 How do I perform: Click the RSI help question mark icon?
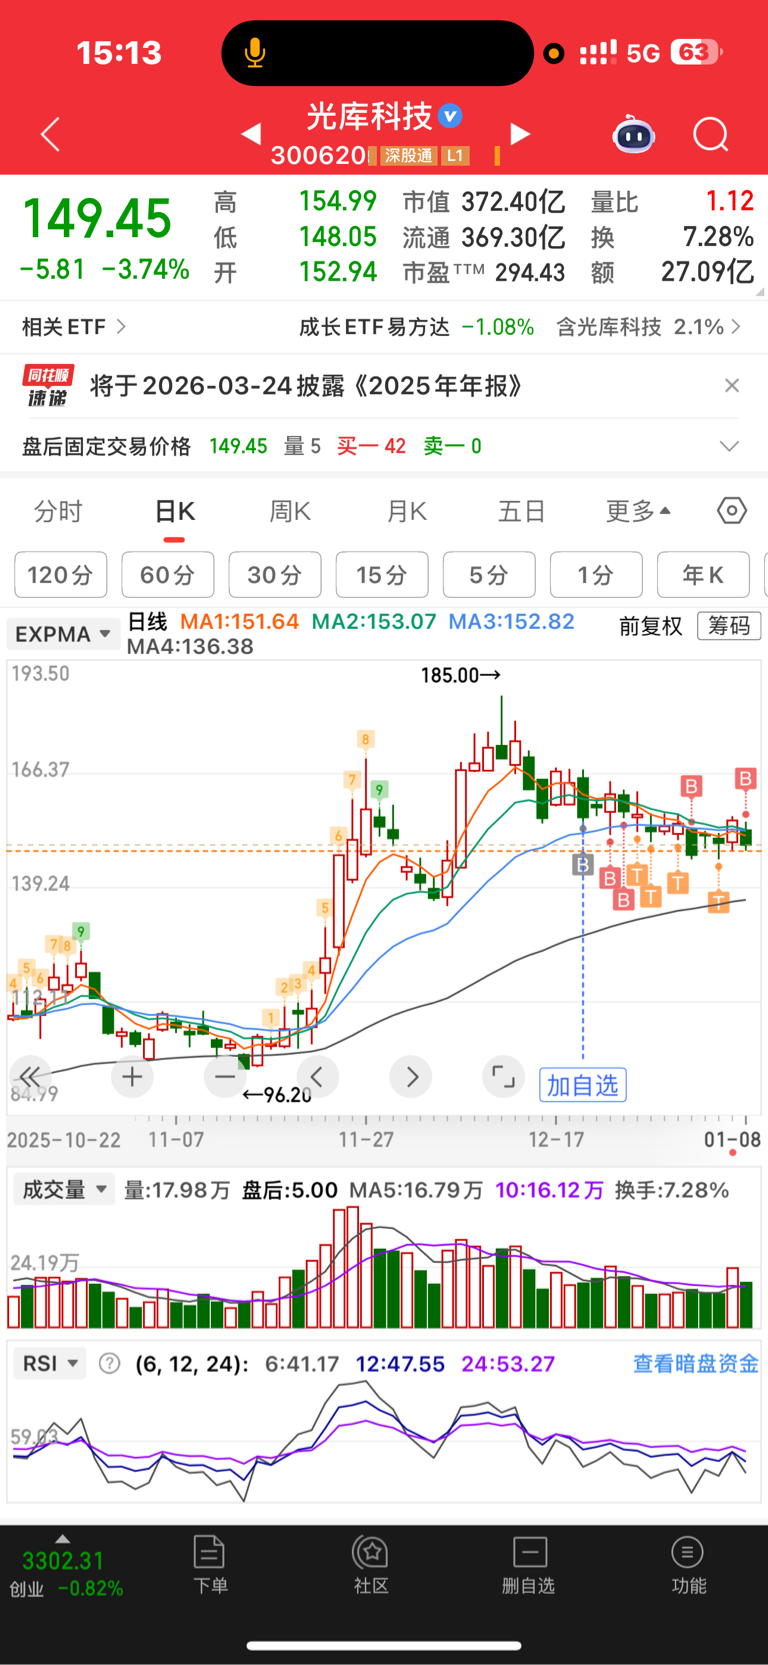[x=110, y=1363]
